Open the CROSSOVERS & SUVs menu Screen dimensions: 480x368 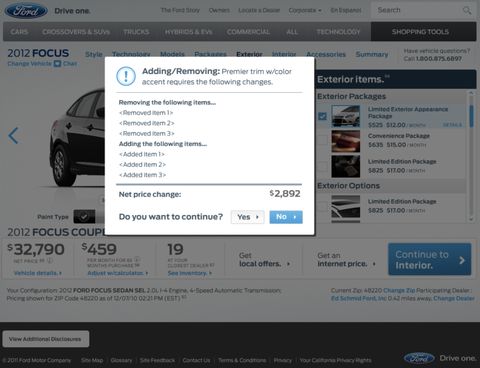76,32
